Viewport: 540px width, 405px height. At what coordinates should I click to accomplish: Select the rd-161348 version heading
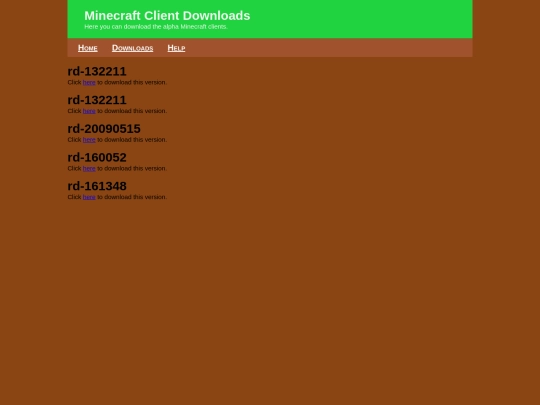point(97,186)
